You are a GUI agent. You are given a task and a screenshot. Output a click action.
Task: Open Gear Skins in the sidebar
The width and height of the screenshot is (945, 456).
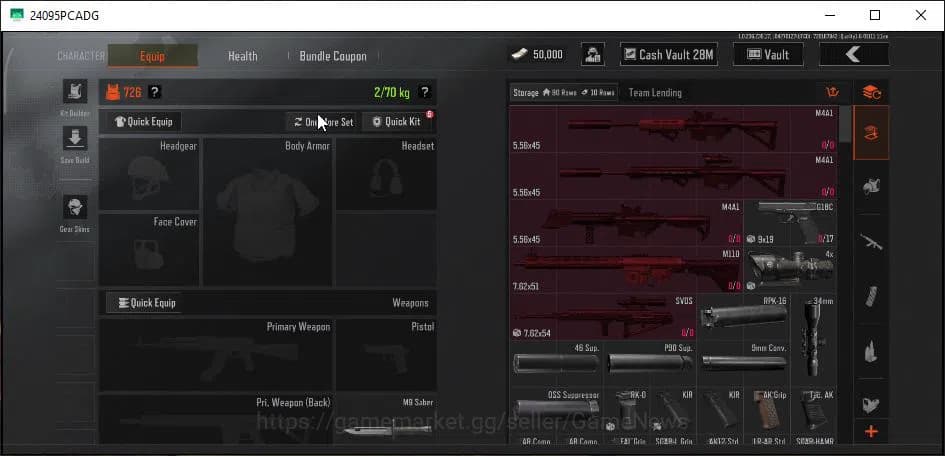75,207
